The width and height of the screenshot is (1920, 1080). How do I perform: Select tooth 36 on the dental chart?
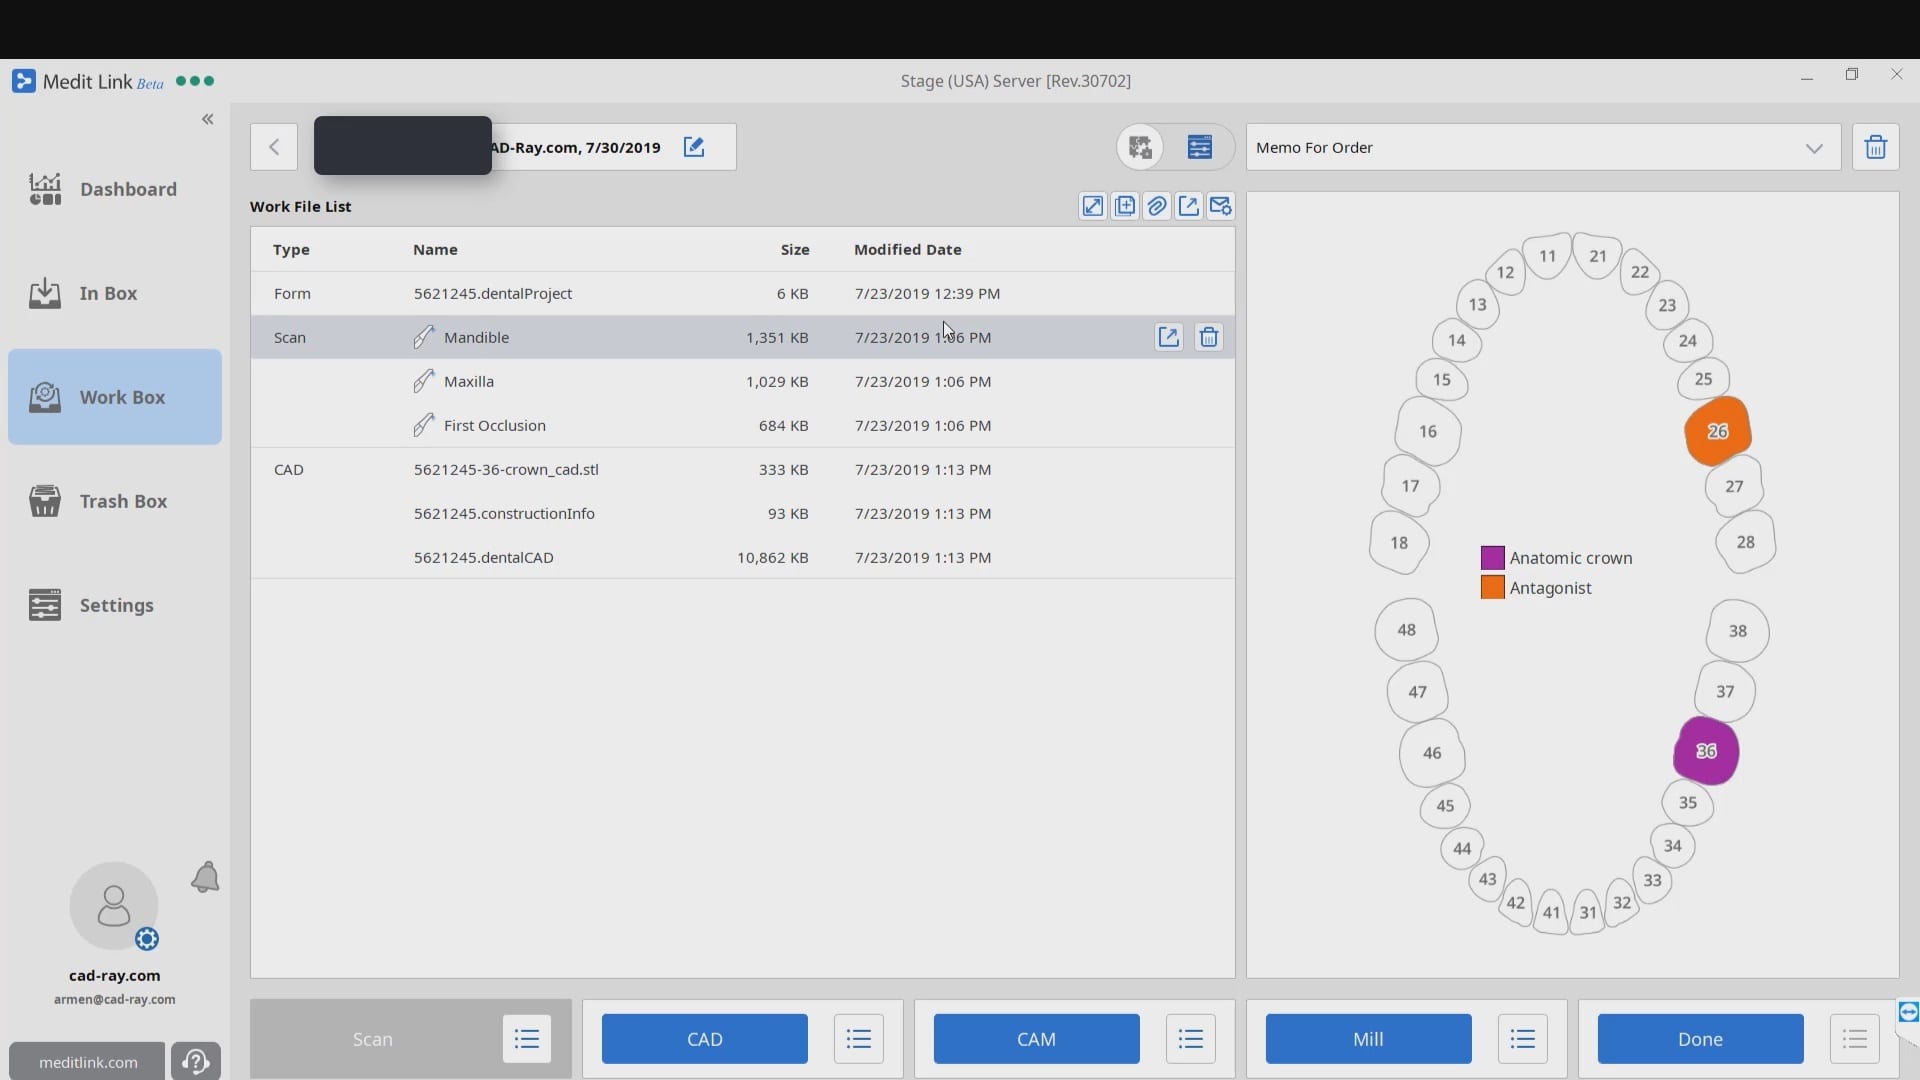(x=1706, y=751)
